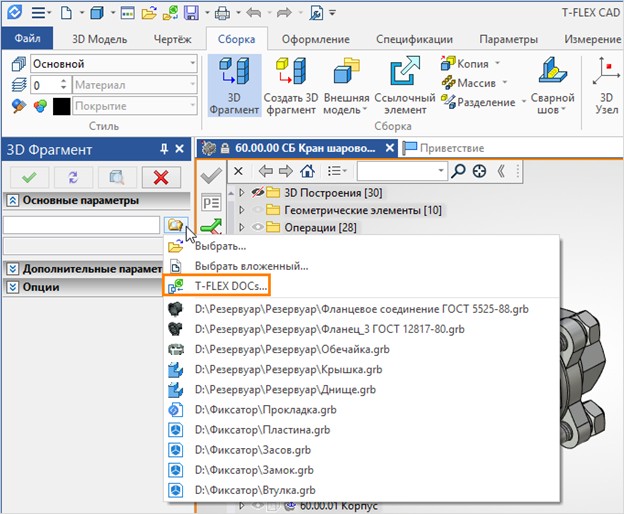Click the Сварной шов tool
The width and height of the screenshot is (624, 514).
(x=552, y=86)
